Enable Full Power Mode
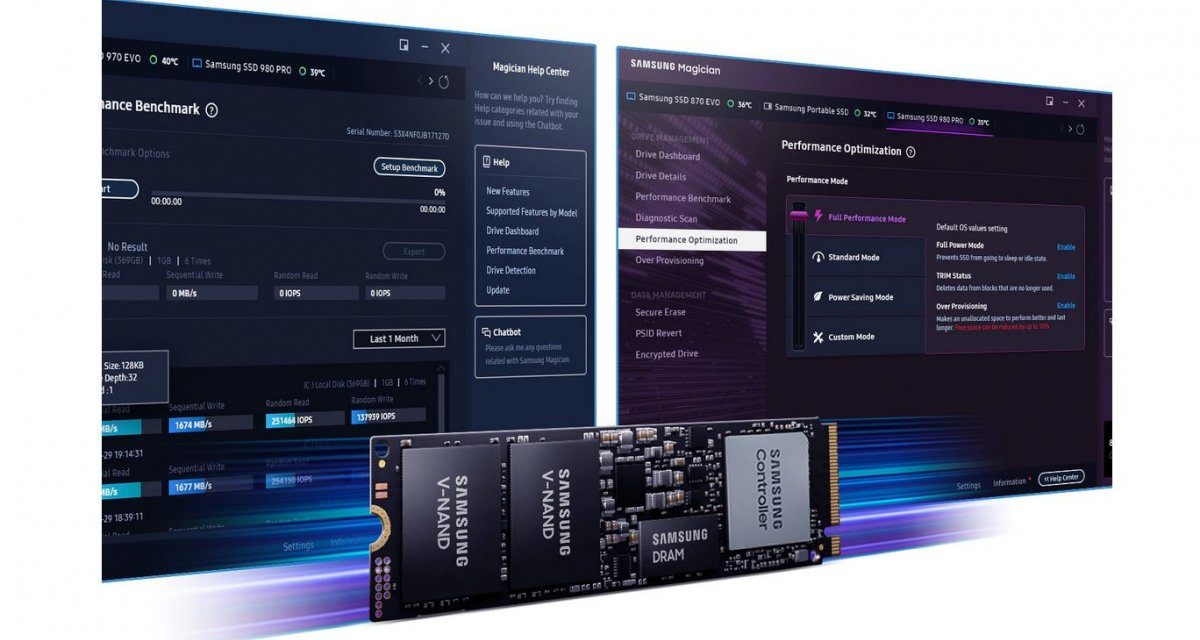This screenshot has height=640, width=1200. pyautogui.click(x=1066, y=247)
